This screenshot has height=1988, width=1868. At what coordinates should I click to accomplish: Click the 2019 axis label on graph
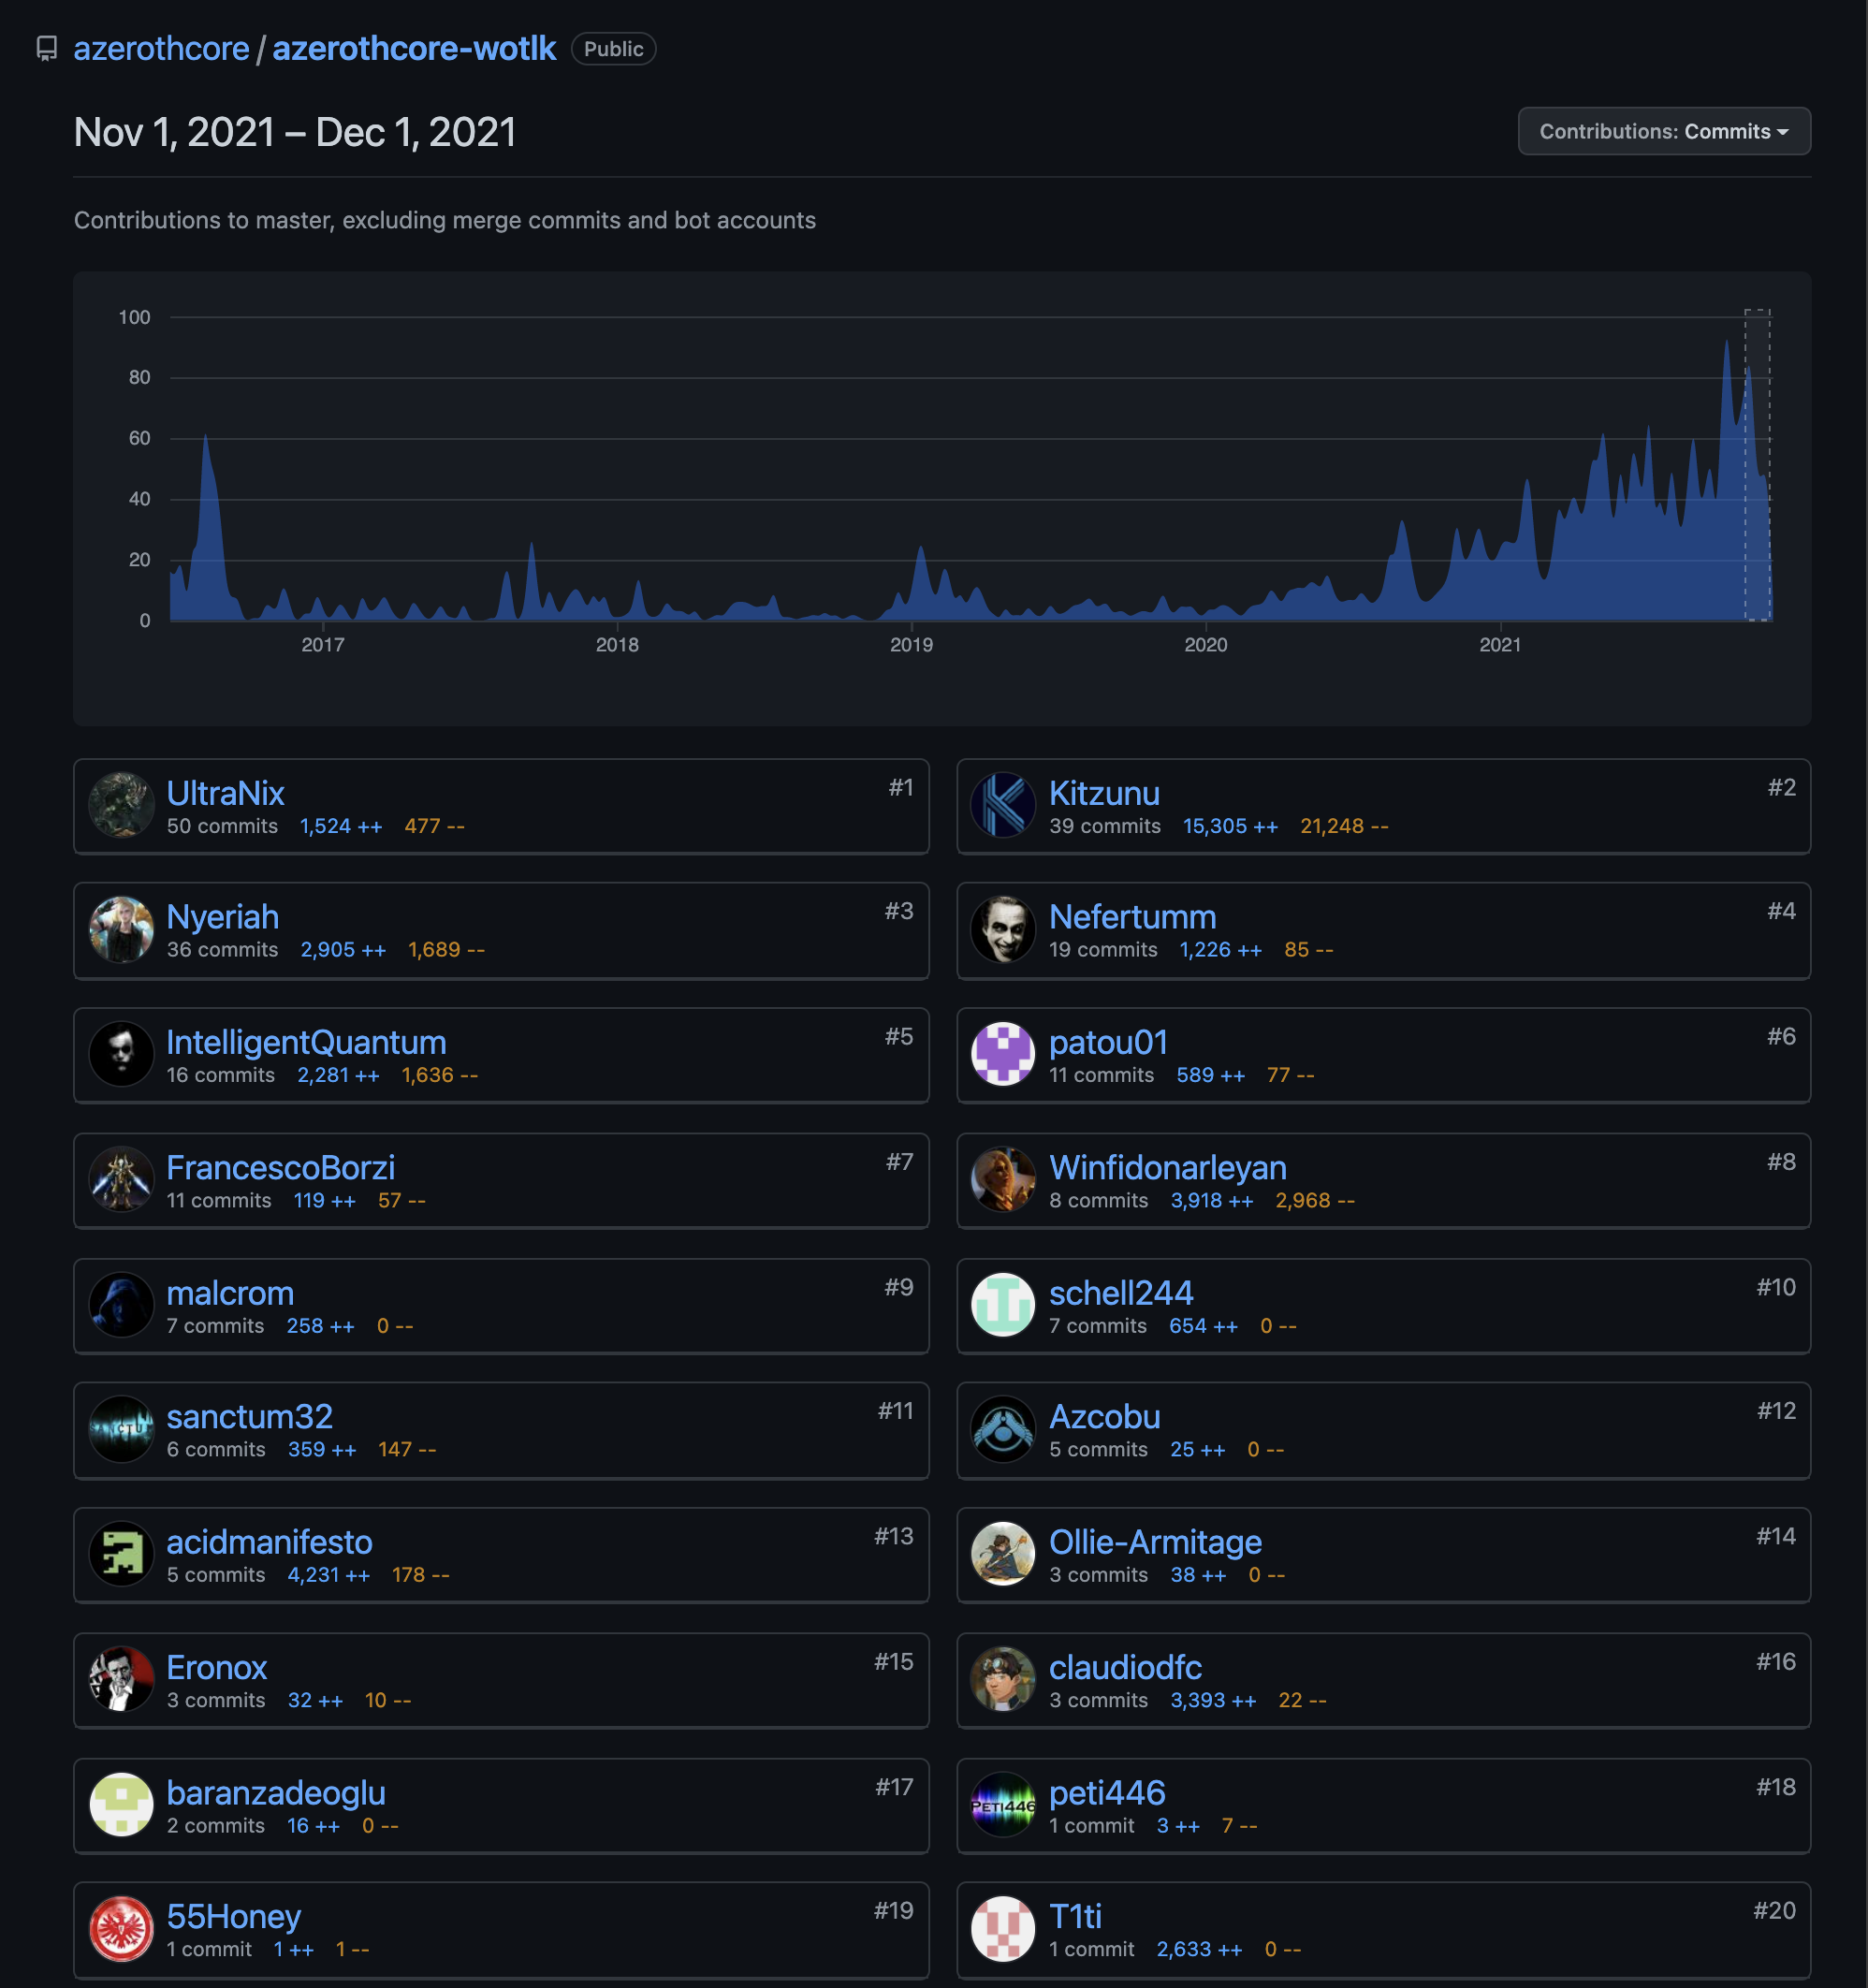tap(911, 645)
